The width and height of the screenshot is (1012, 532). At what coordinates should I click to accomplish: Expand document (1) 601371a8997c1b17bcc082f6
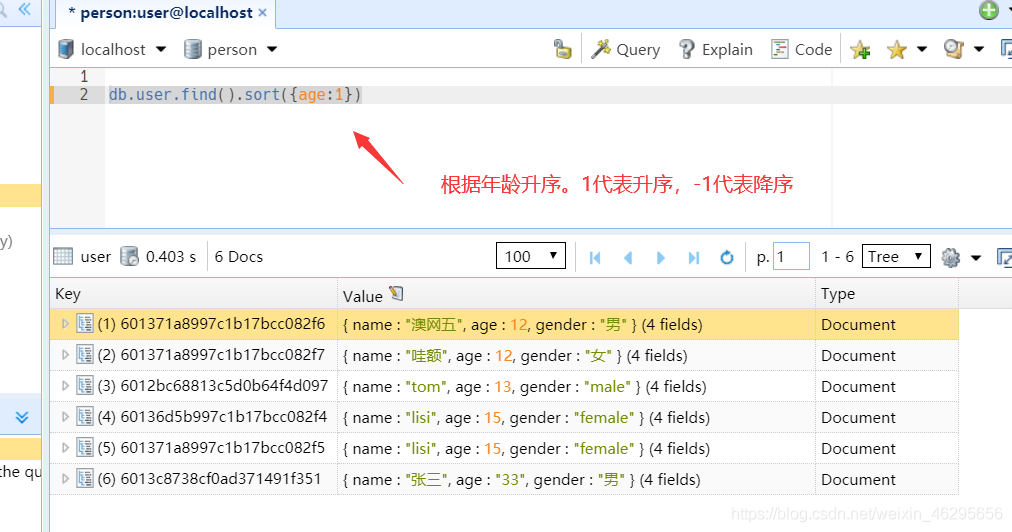[x=65, y=323]
